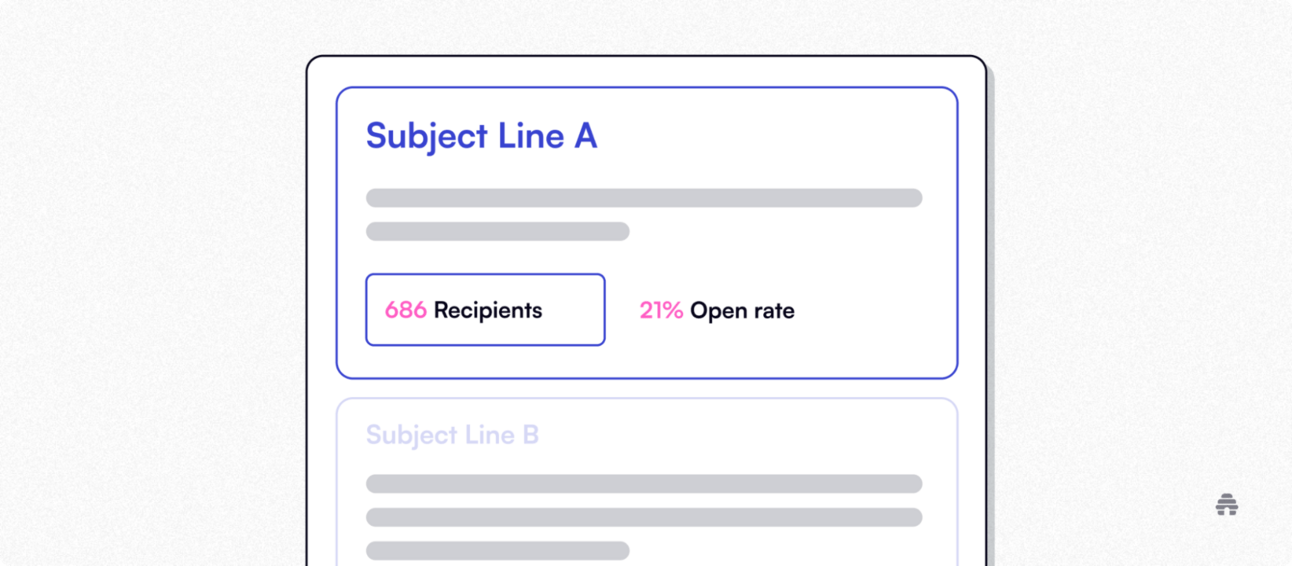This screenshot has width=1292, height=566.
Task: Select the Open rate label
Action: point(742,310)
